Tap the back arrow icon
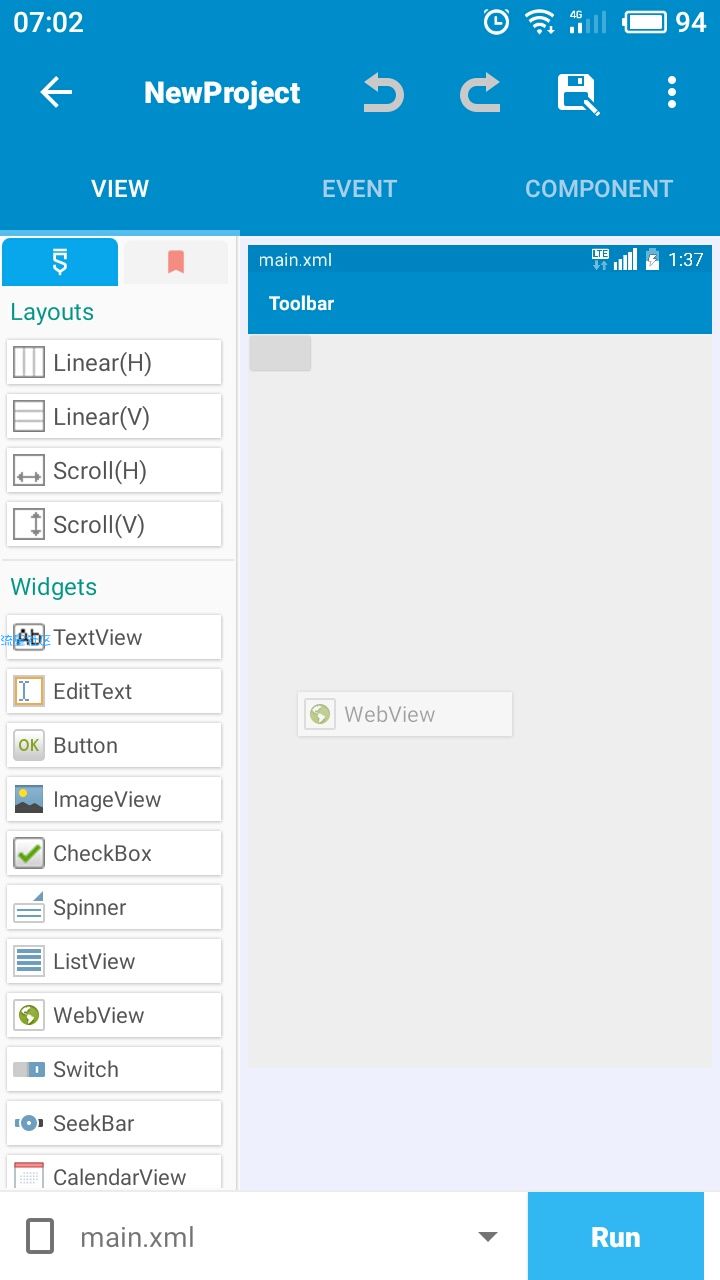The image size is (720, 1280). coord(56,93)
